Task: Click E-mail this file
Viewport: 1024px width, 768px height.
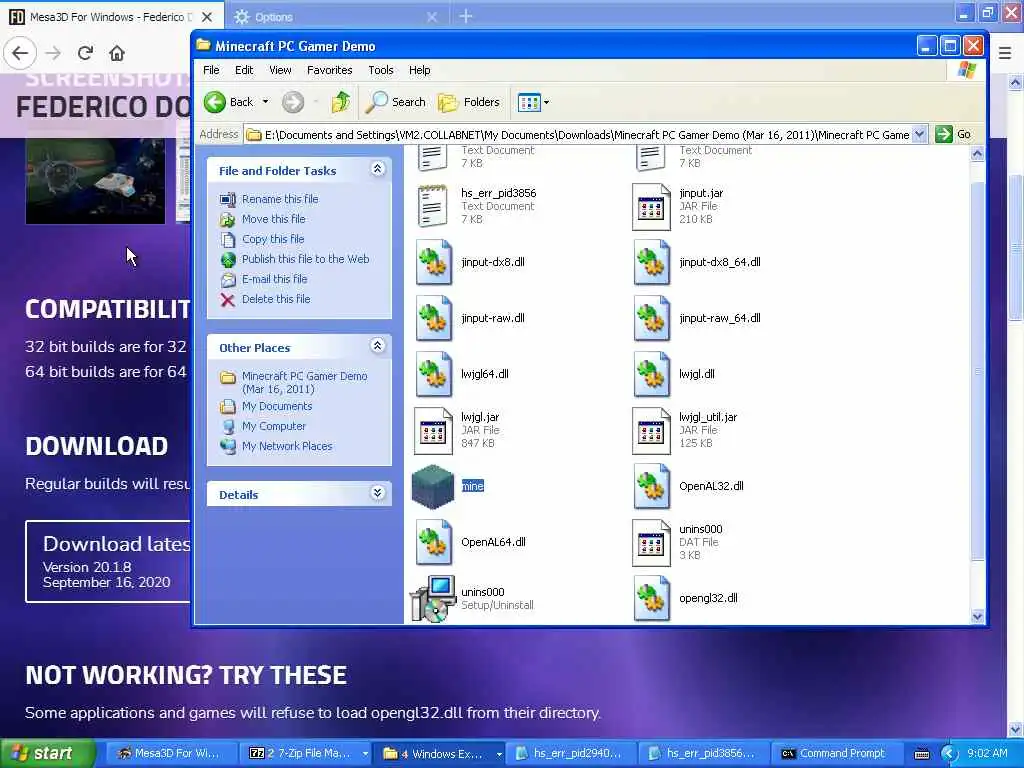Action: (274, 279)
